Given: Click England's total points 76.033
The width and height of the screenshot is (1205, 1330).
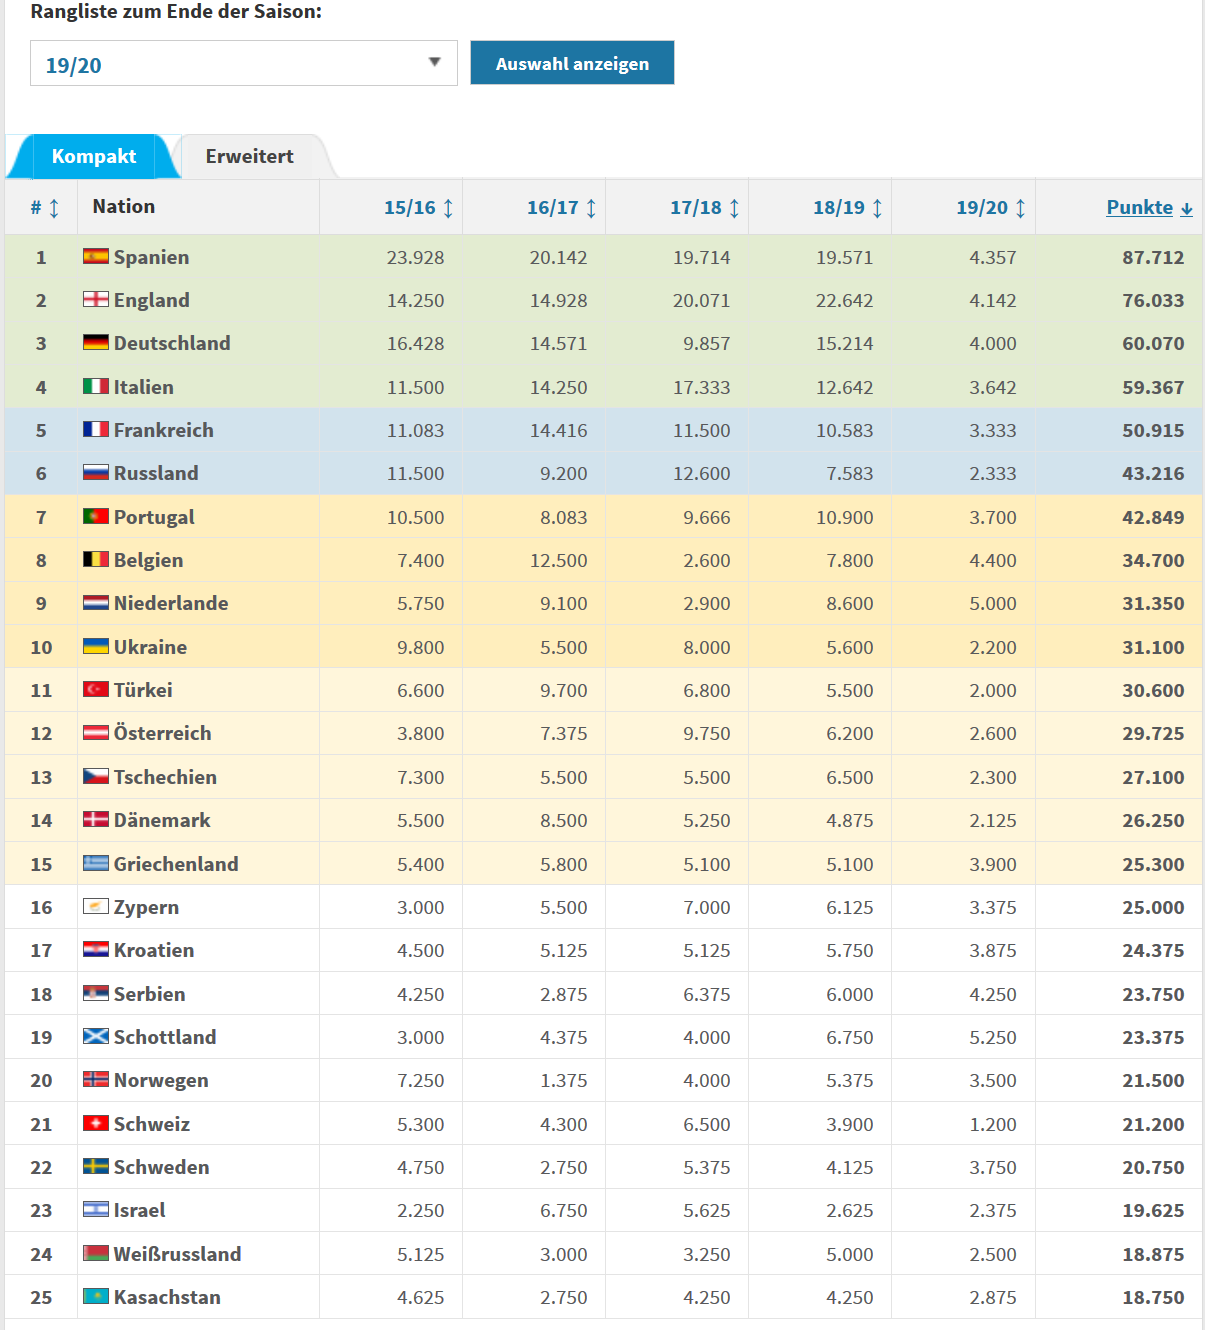Looking at the screenshot, I should click(1152, 301).
